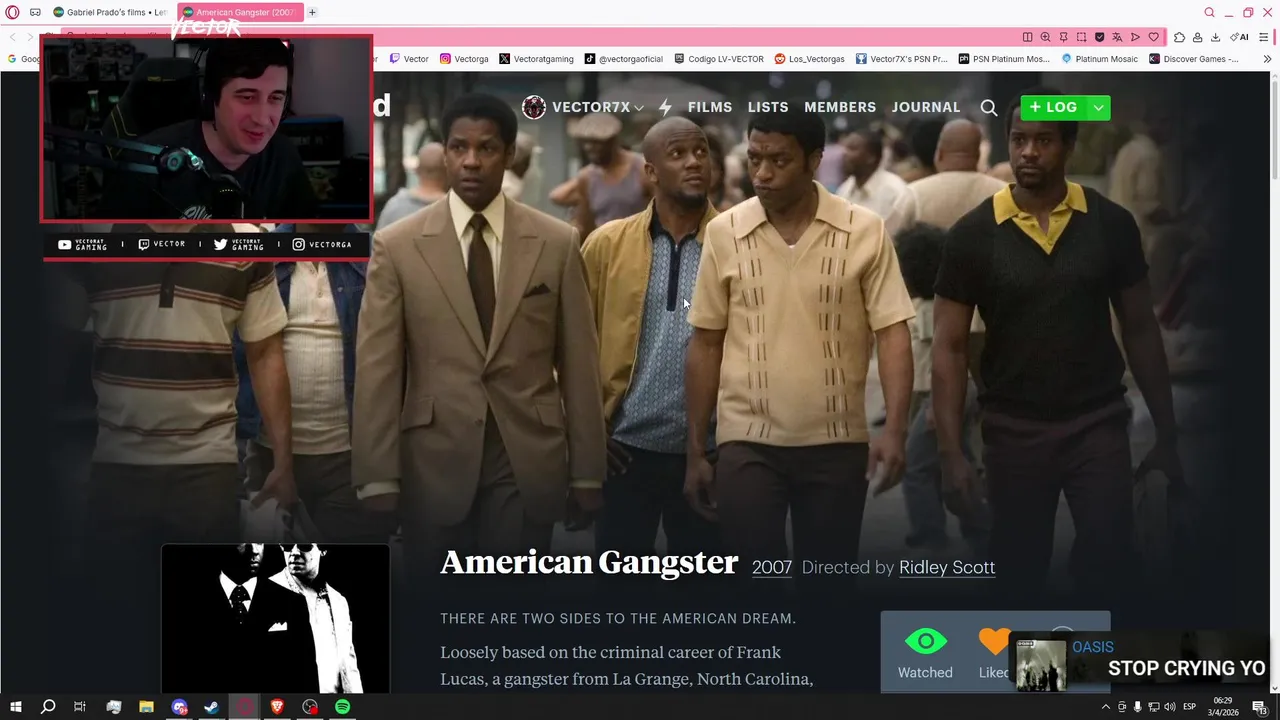Go to FILMS in Letterboxd navigation
The image size is (1280, 720).
coord(710,107)
